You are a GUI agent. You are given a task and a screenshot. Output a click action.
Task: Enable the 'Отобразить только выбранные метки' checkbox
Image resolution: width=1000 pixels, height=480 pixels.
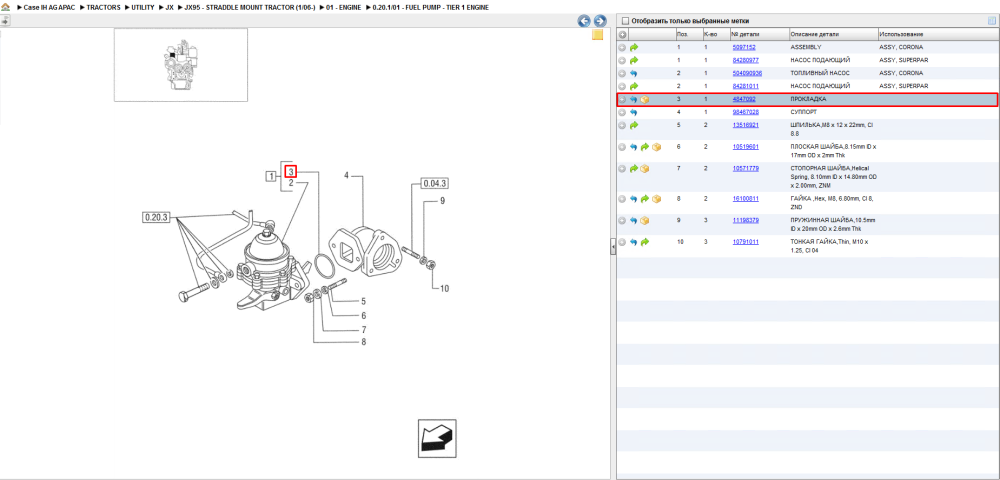pyautogui.click(x=625, y=20)
